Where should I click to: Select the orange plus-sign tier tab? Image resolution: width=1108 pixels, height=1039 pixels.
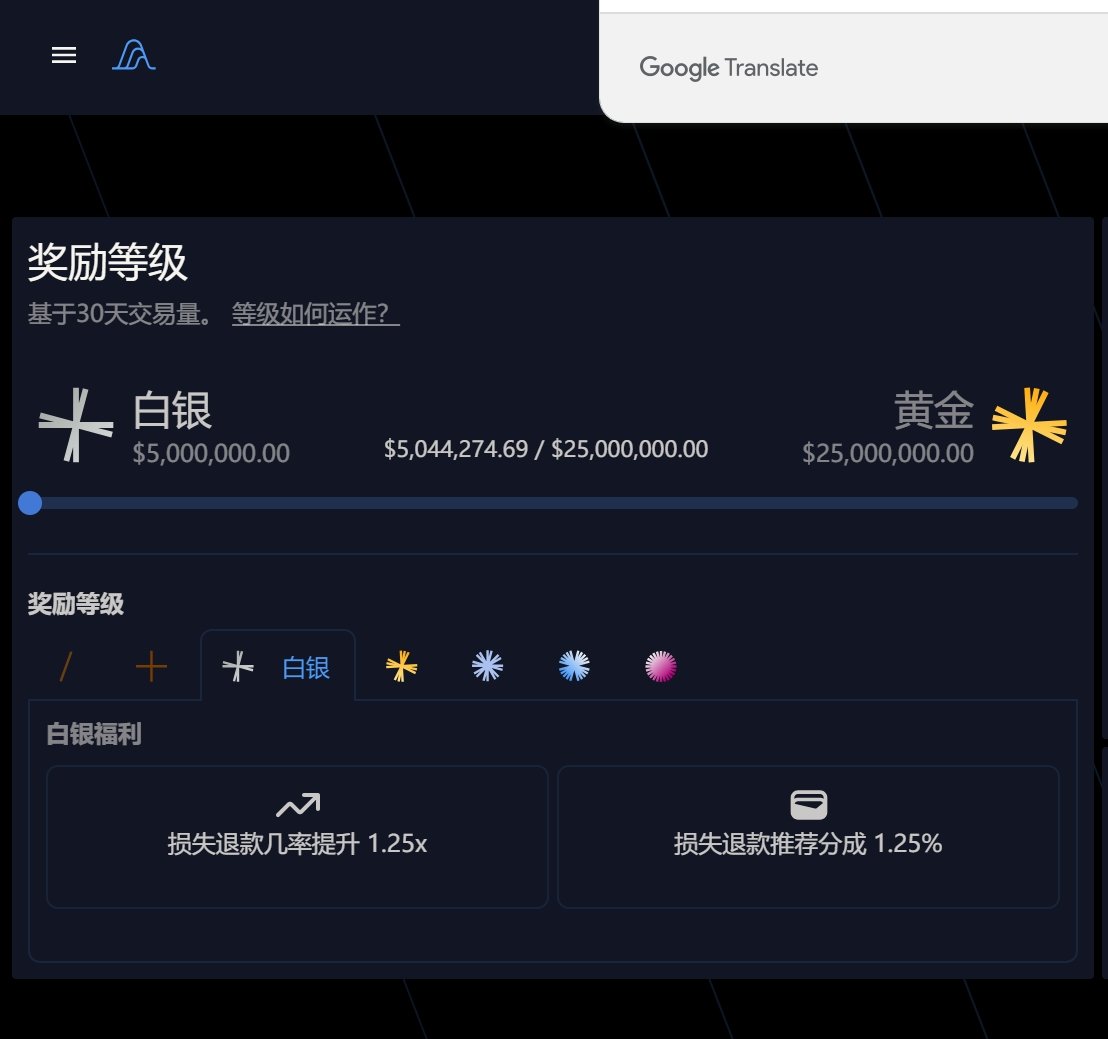[150, 664]
